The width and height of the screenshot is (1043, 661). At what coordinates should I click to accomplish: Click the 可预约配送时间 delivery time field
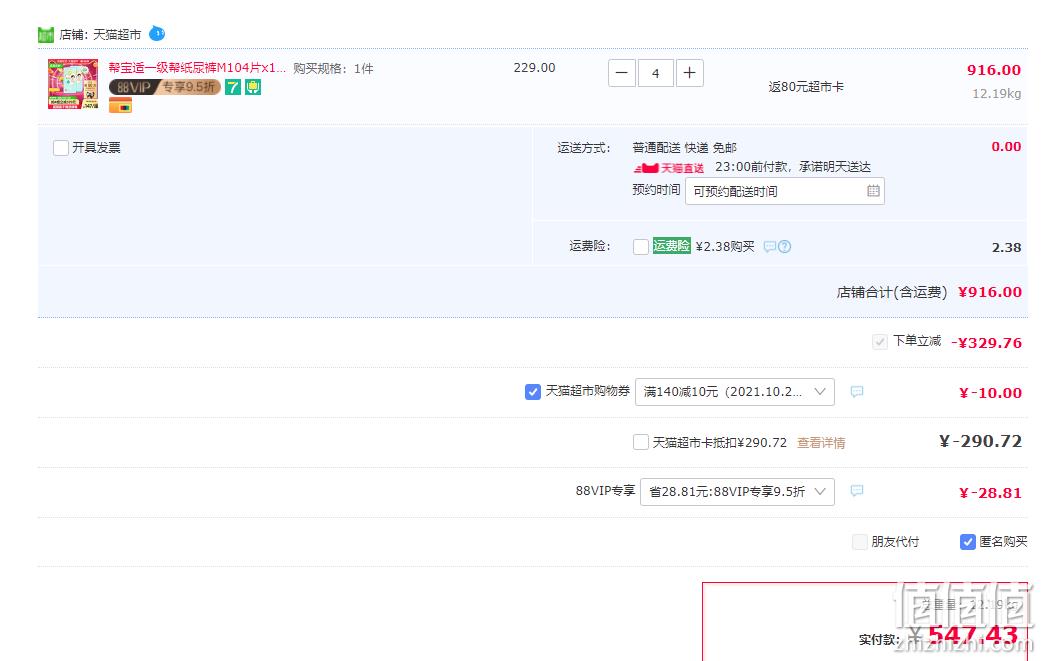click(x=785, y=192)
